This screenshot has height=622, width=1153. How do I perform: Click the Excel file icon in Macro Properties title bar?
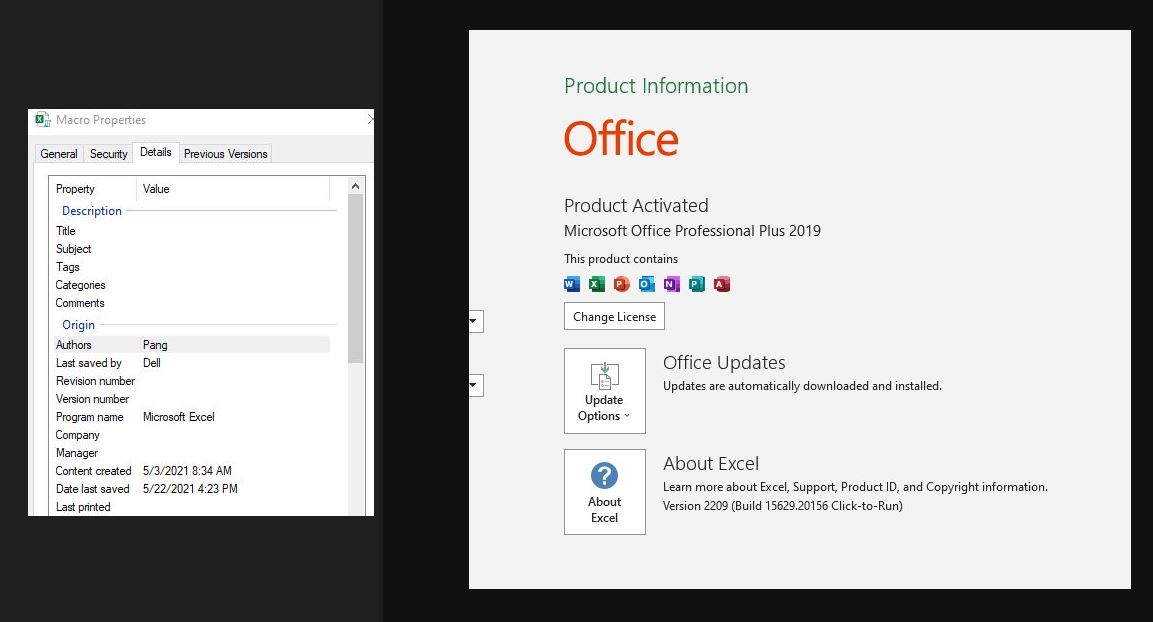[x=43, y=120]
